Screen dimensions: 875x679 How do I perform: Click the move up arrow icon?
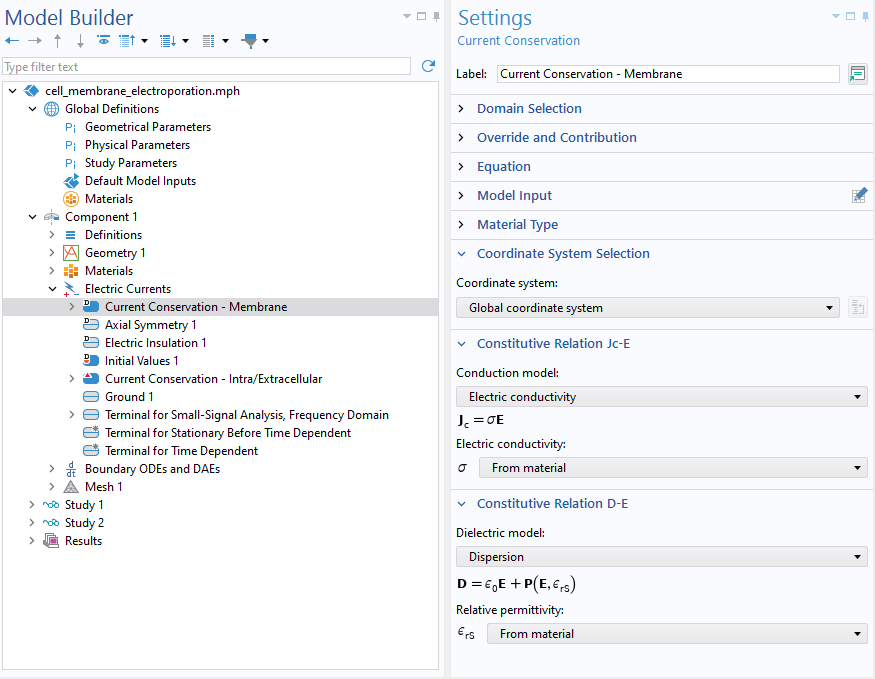[57, 41]
